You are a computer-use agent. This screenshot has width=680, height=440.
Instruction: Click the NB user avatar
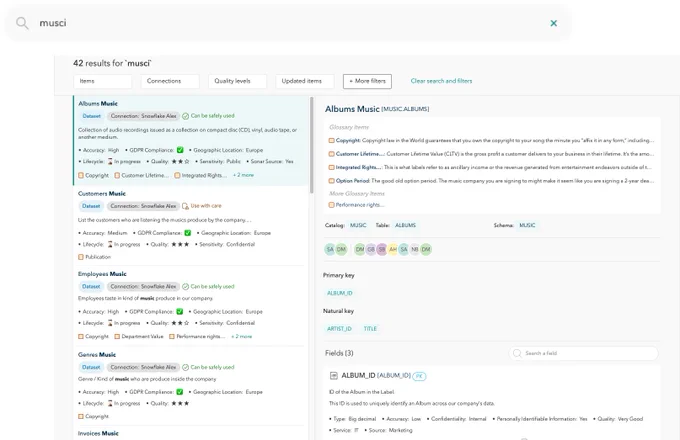(415, 249)
